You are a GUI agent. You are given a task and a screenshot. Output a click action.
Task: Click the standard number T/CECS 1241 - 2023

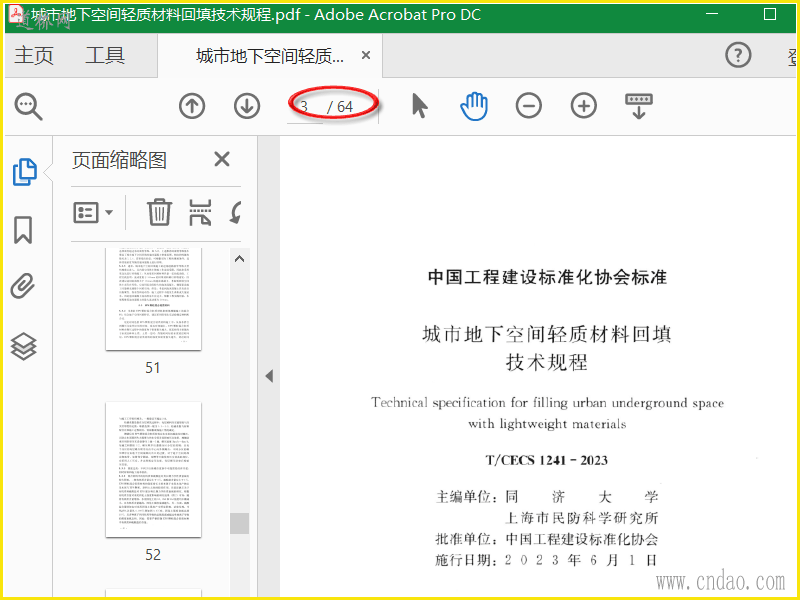click(x=546, y=460)
